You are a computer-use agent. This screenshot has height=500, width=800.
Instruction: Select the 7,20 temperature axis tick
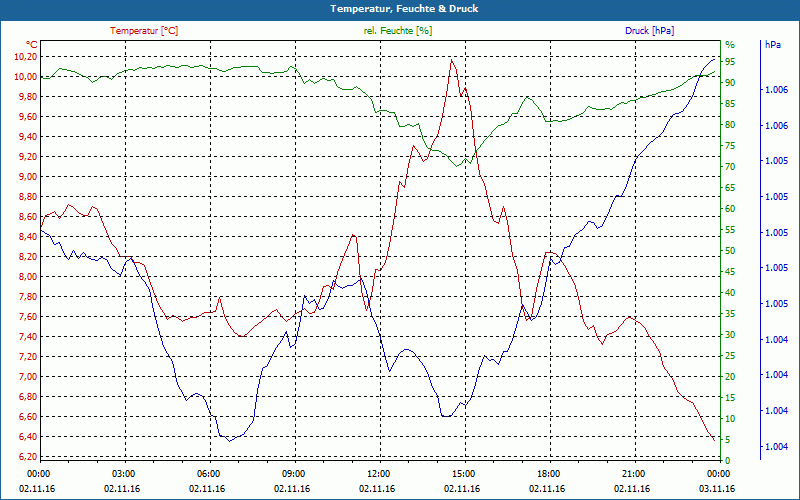pos(28,357)
